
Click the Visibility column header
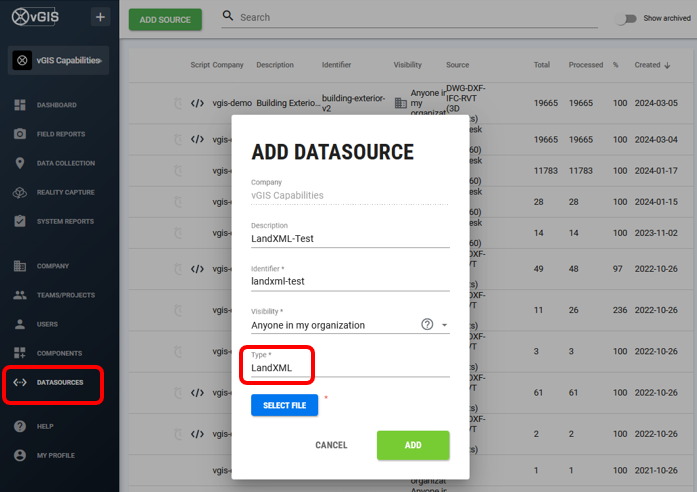[x=407, y=65]
